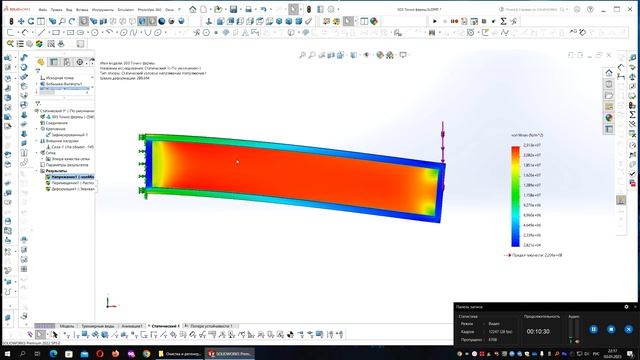
Task: Click the Sigma results icon in the simulation toolbar
Action: 503,21
